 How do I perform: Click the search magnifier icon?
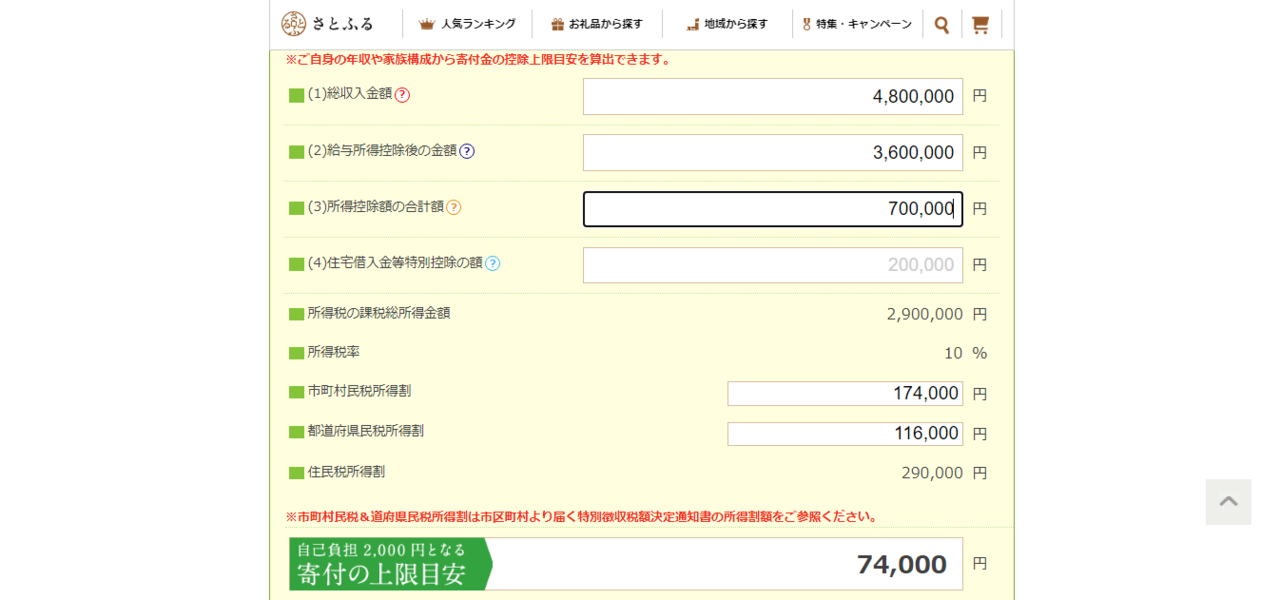pos(942,25)
